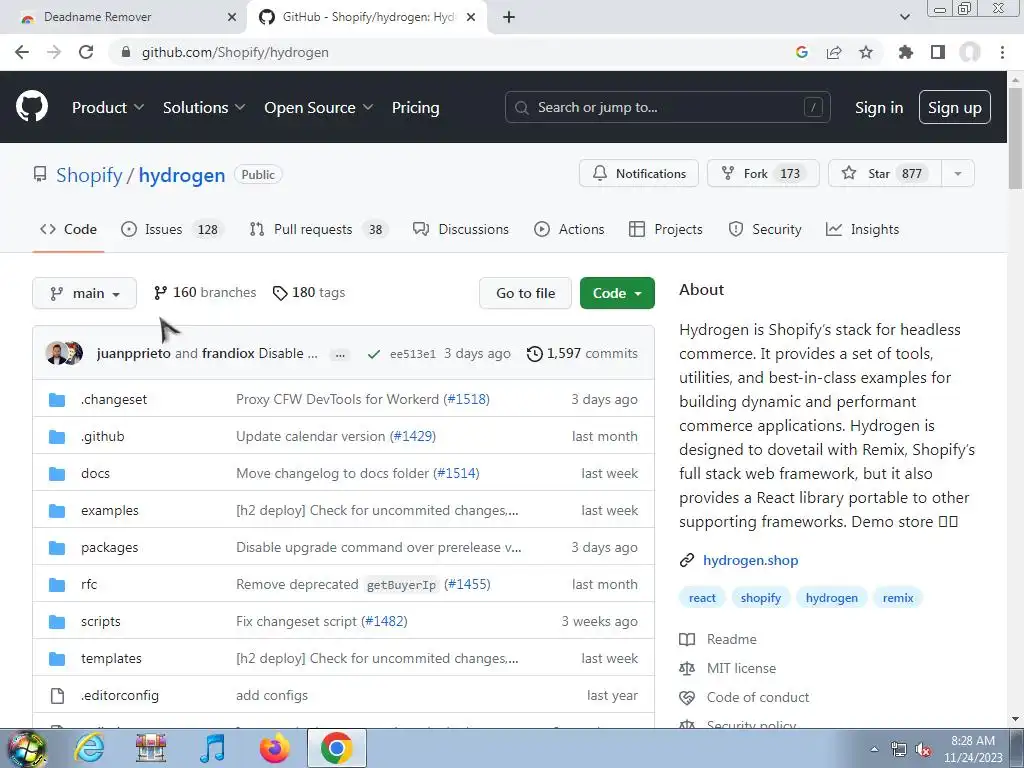This screenshot has width=1024, height=768.
Task: View the 180 tags link
Action: [x=309, y=293]
